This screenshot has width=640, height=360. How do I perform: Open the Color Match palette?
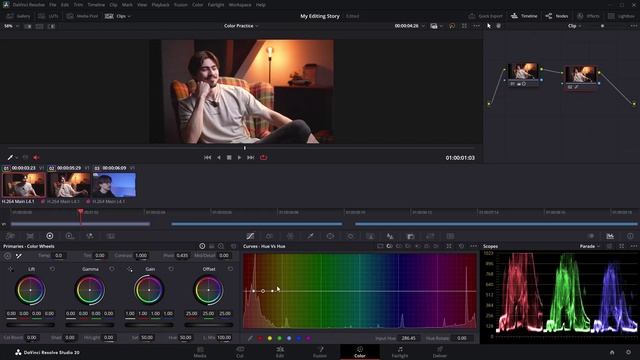point(30,236)
